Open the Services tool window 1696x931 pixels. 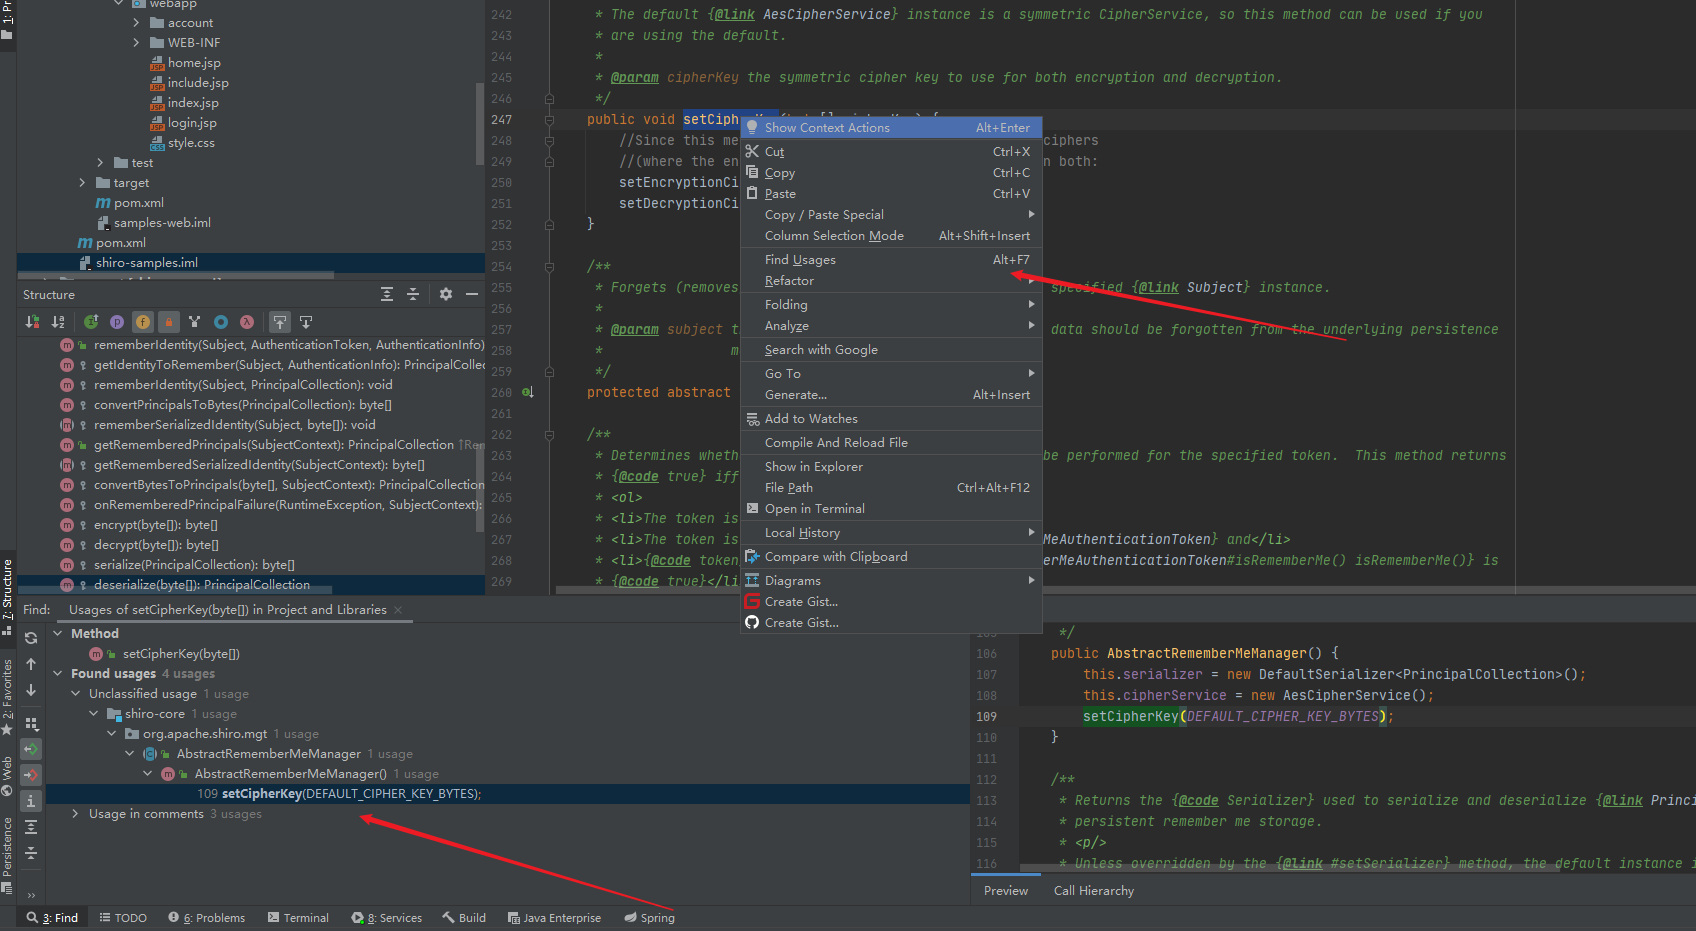click(386, 918)
